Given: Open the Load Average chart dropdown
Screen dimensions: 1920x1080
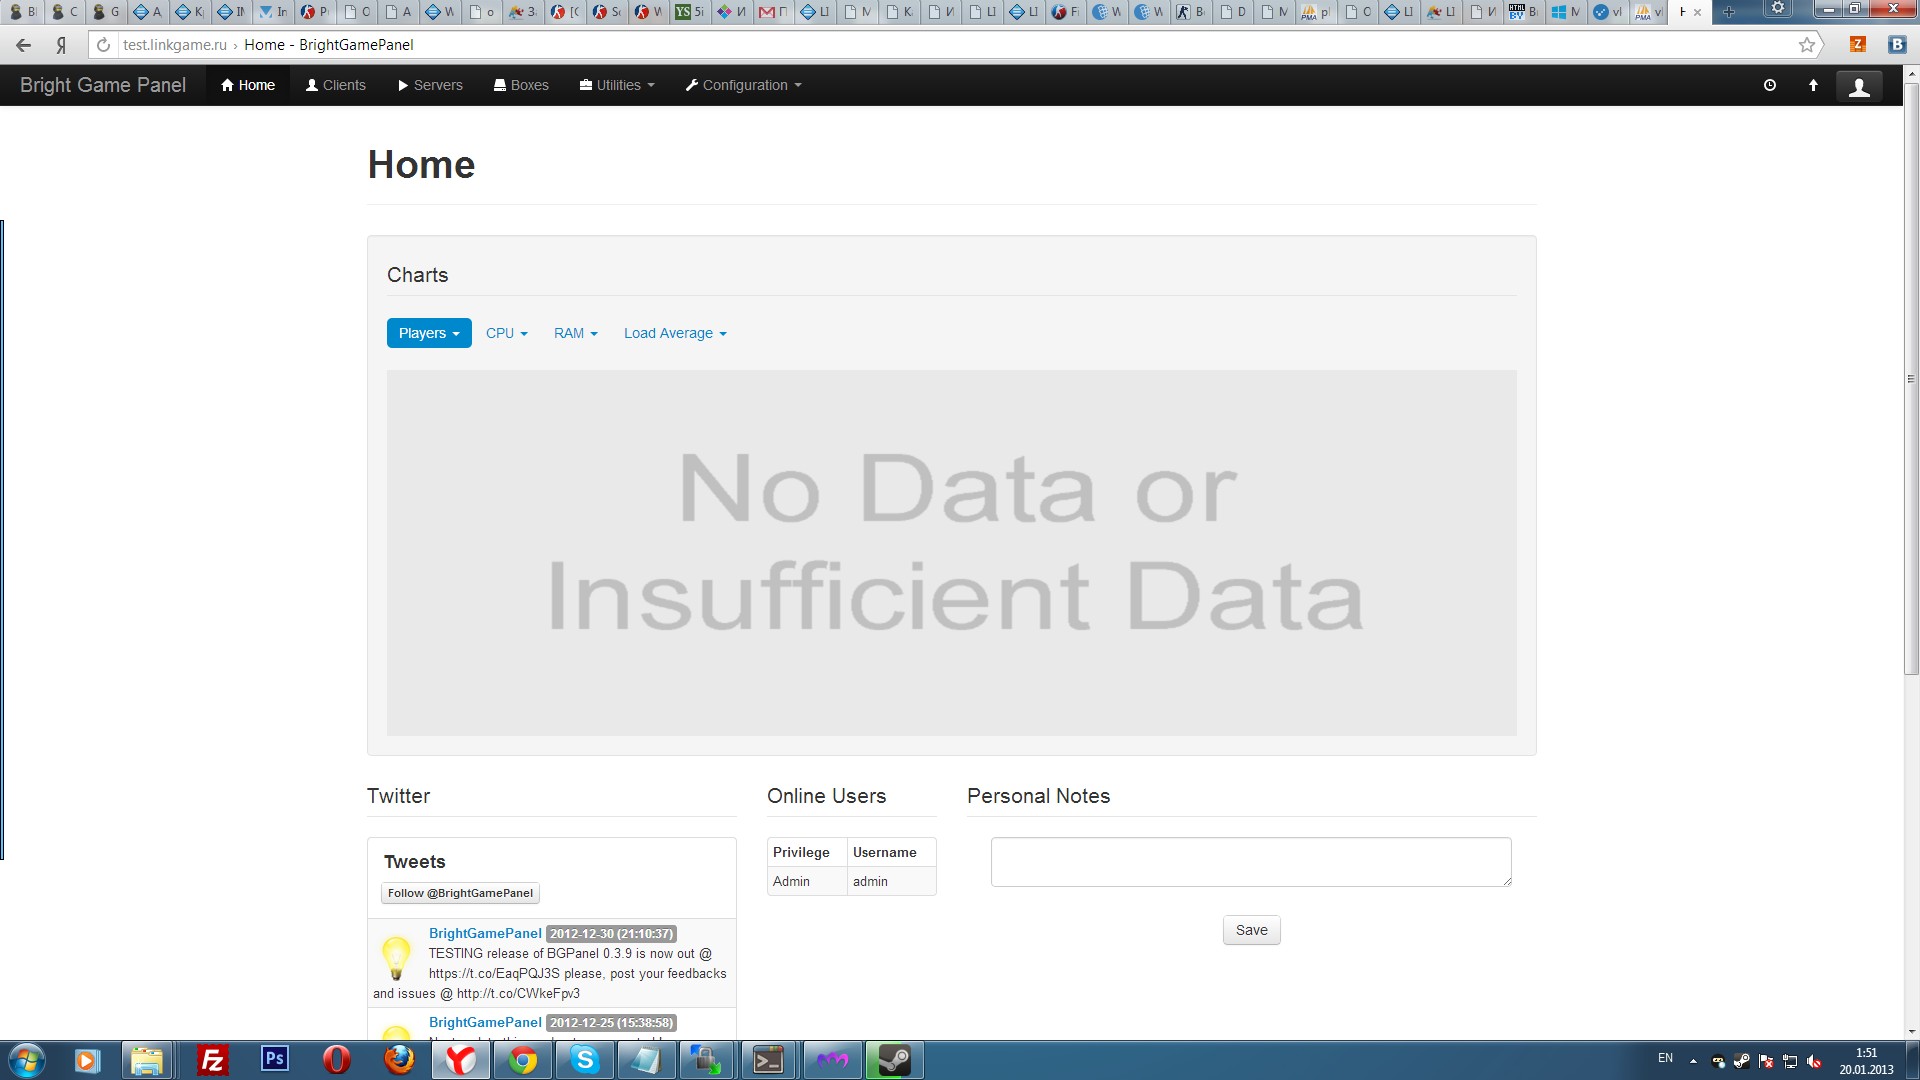Looking at the screenshot, I should click(x=675, y=333).
